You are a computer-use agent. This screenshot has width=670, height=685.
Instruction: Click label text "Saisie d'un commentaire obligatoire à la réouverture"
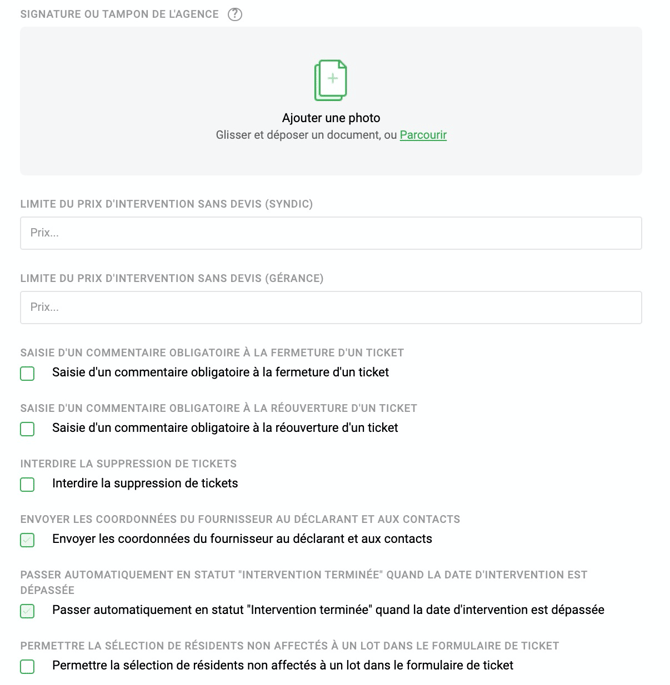point(225,428)
